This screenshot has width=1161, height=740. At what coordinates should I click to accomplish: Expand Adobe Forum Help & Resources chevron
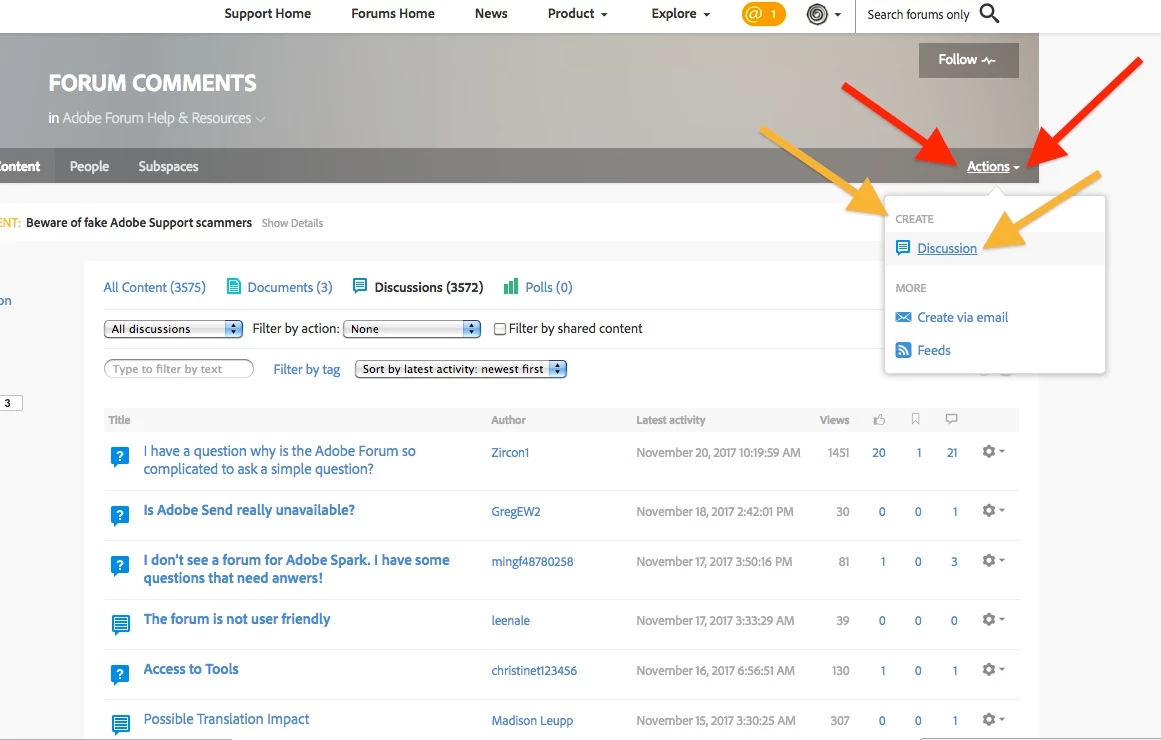click(x=260, y=119)
